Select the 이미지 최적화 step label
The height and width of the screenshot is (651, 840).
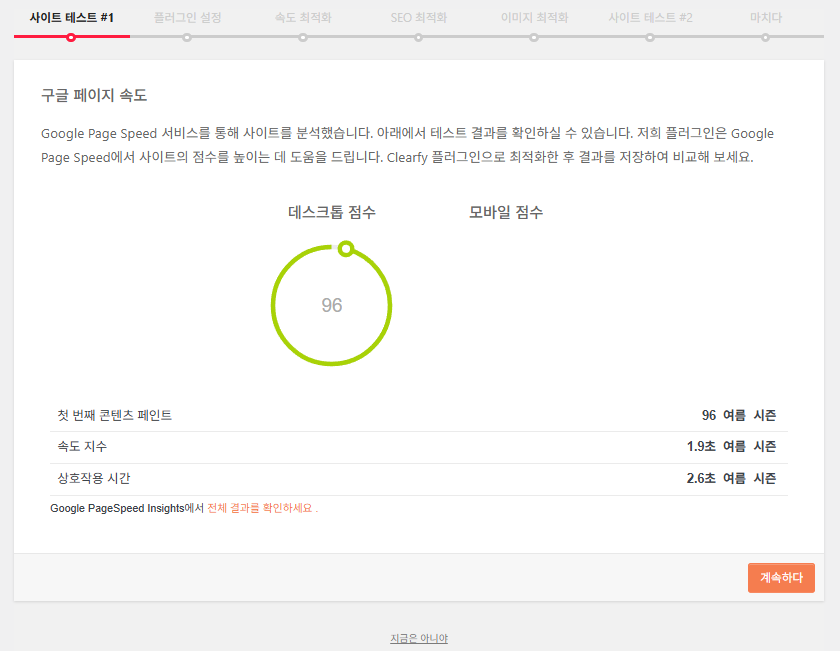tap(535, 15)
